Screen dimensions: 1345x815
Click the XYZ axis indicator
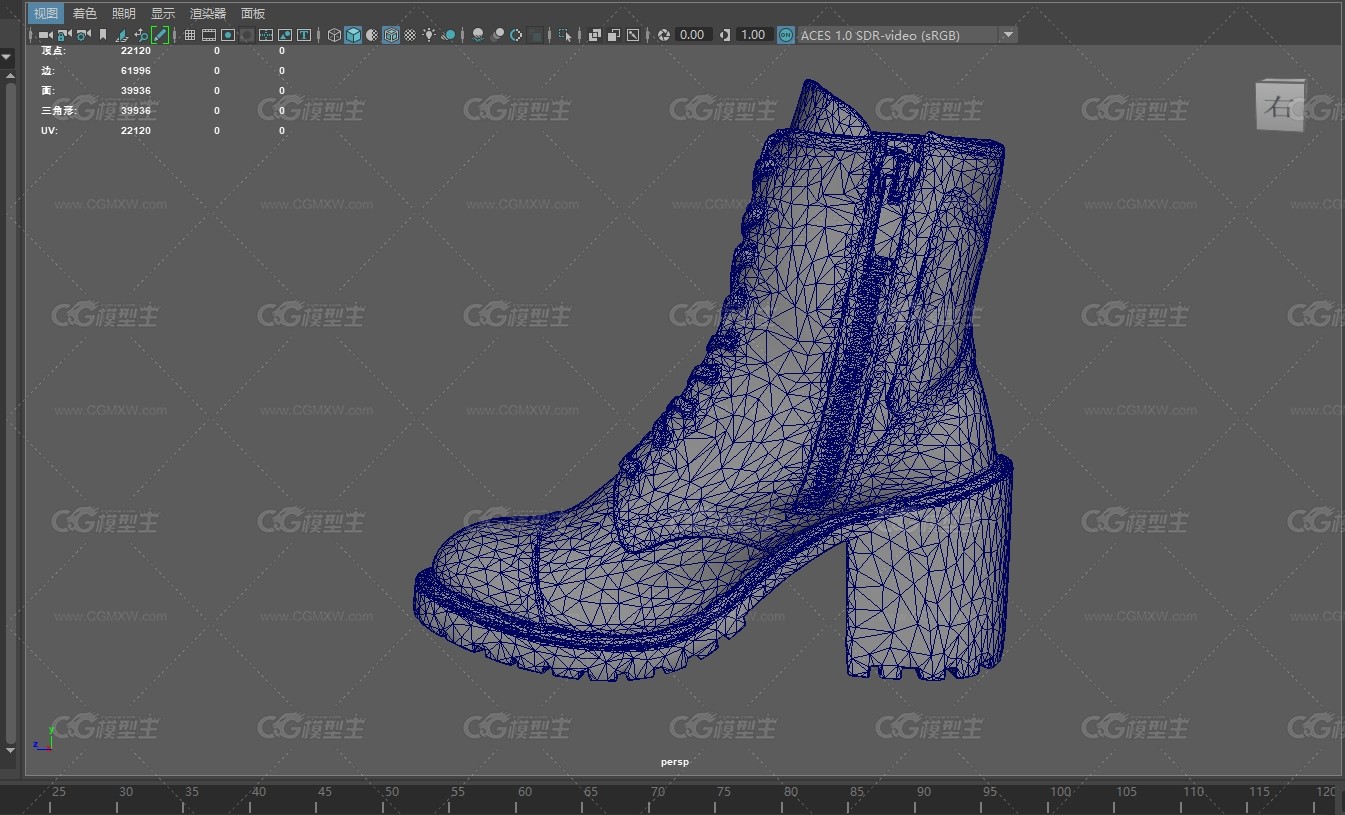(x=44, y=738)
